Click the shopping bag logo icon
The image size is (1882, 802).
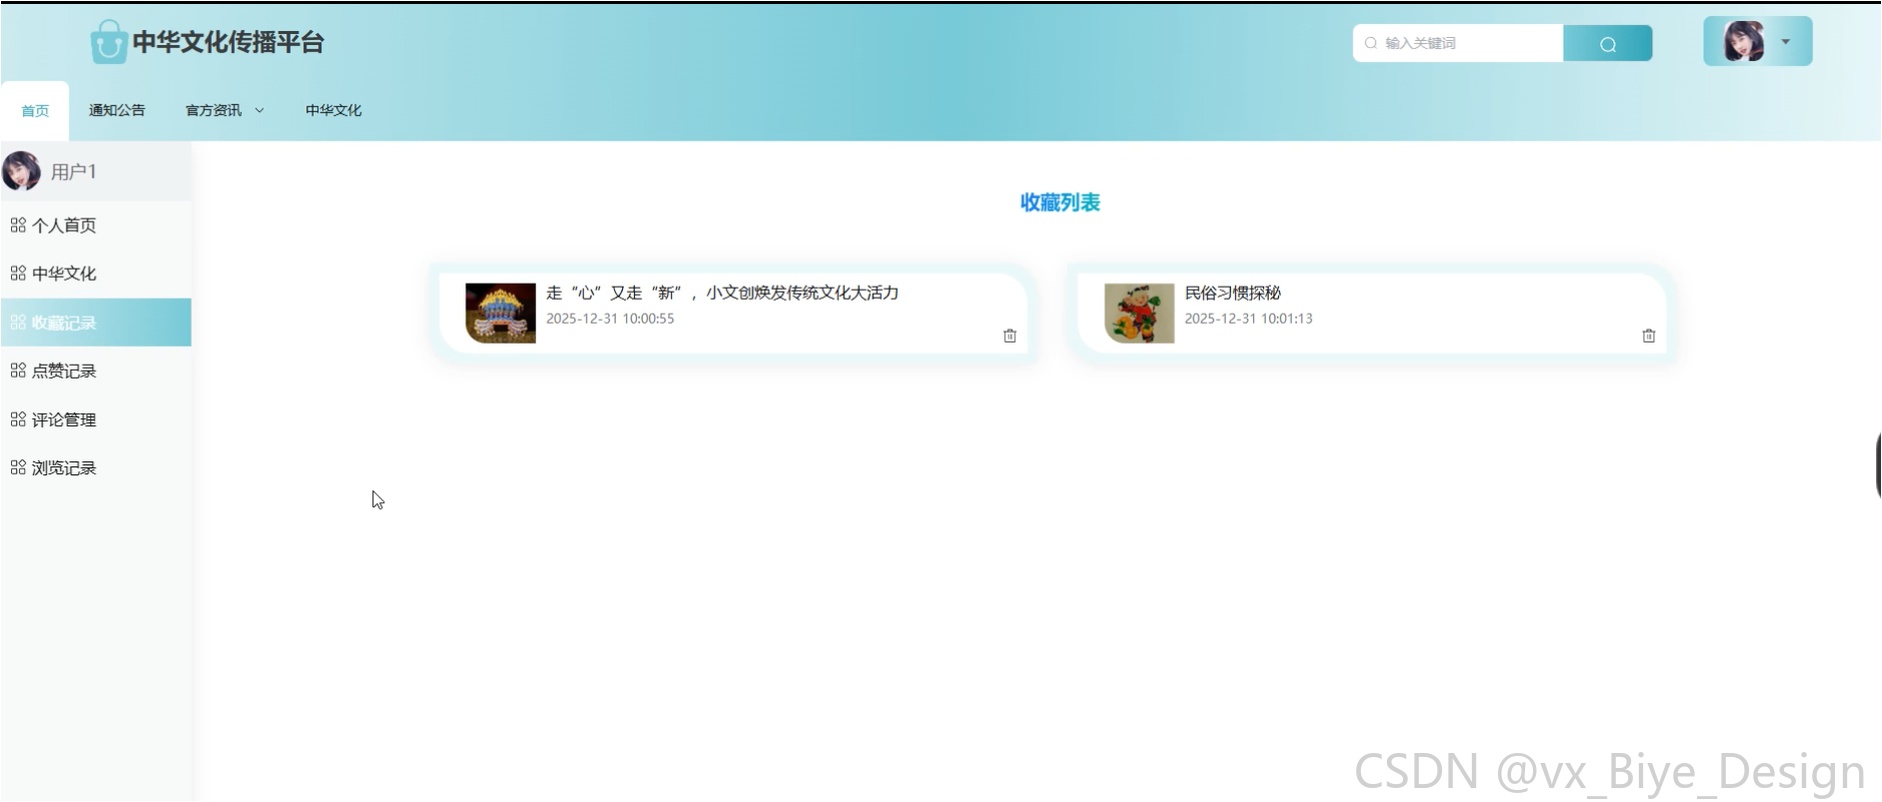coord(108,42)
